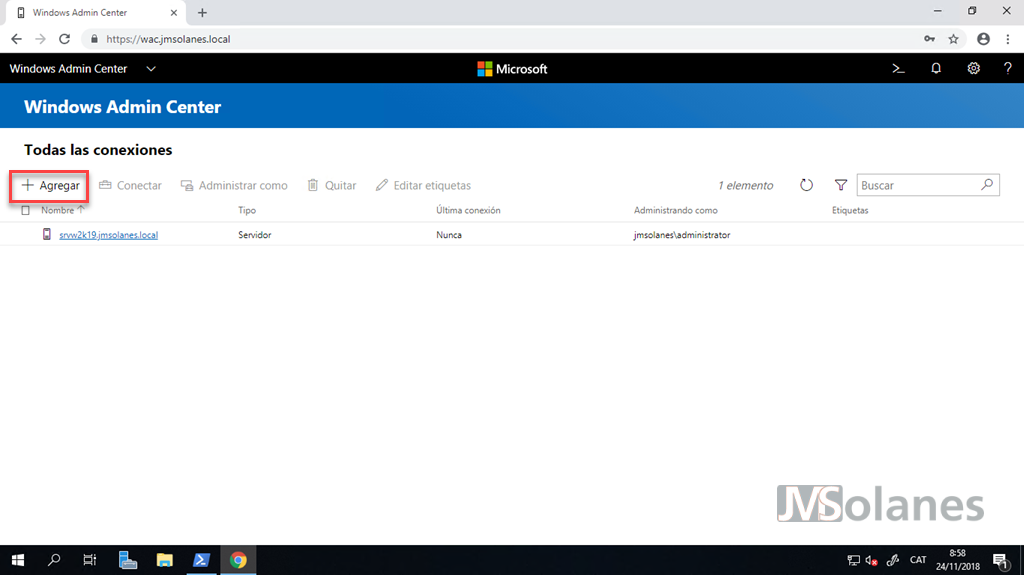
Task: Open Server Manager from taskbar
Action: tap(127, 560)
